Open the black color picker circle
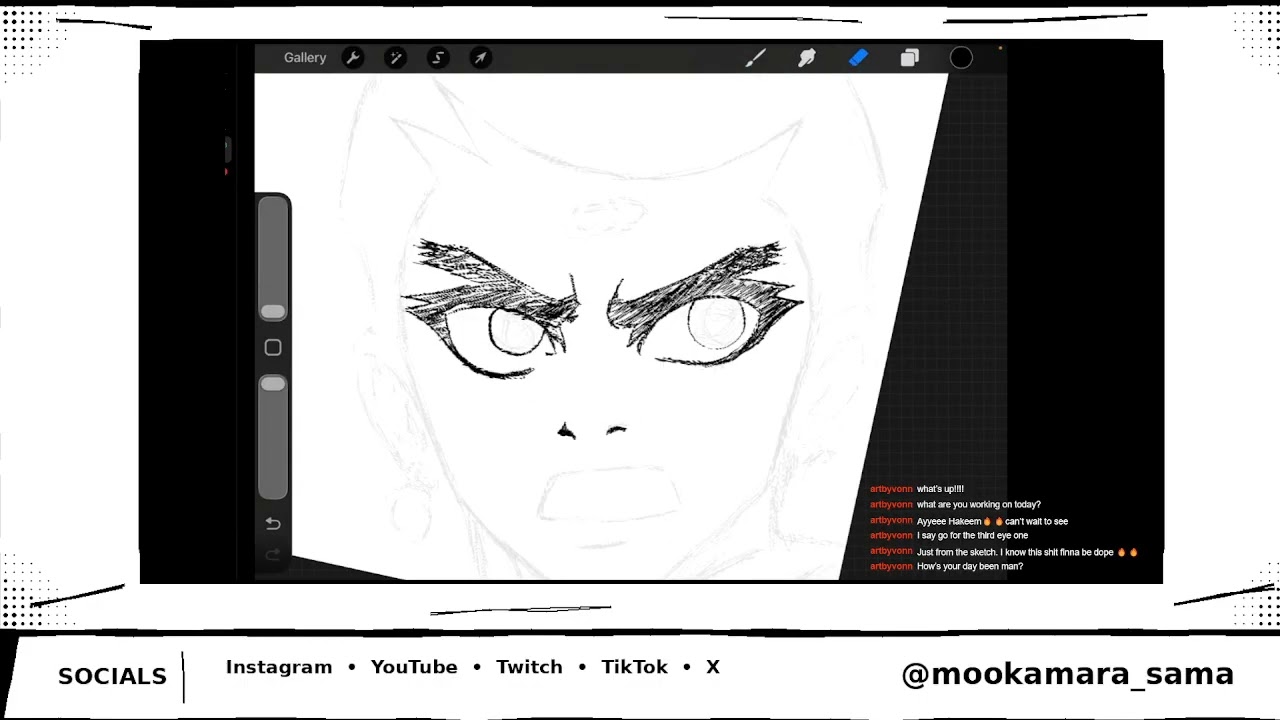The height and width of the screenshot is (720, 1280). 961,58
